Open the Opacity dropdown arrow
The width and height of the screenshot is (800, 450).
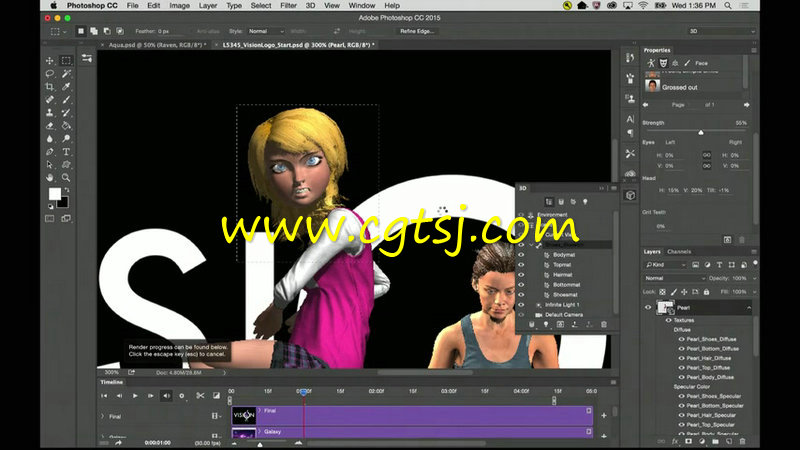(x=754, y=279)
